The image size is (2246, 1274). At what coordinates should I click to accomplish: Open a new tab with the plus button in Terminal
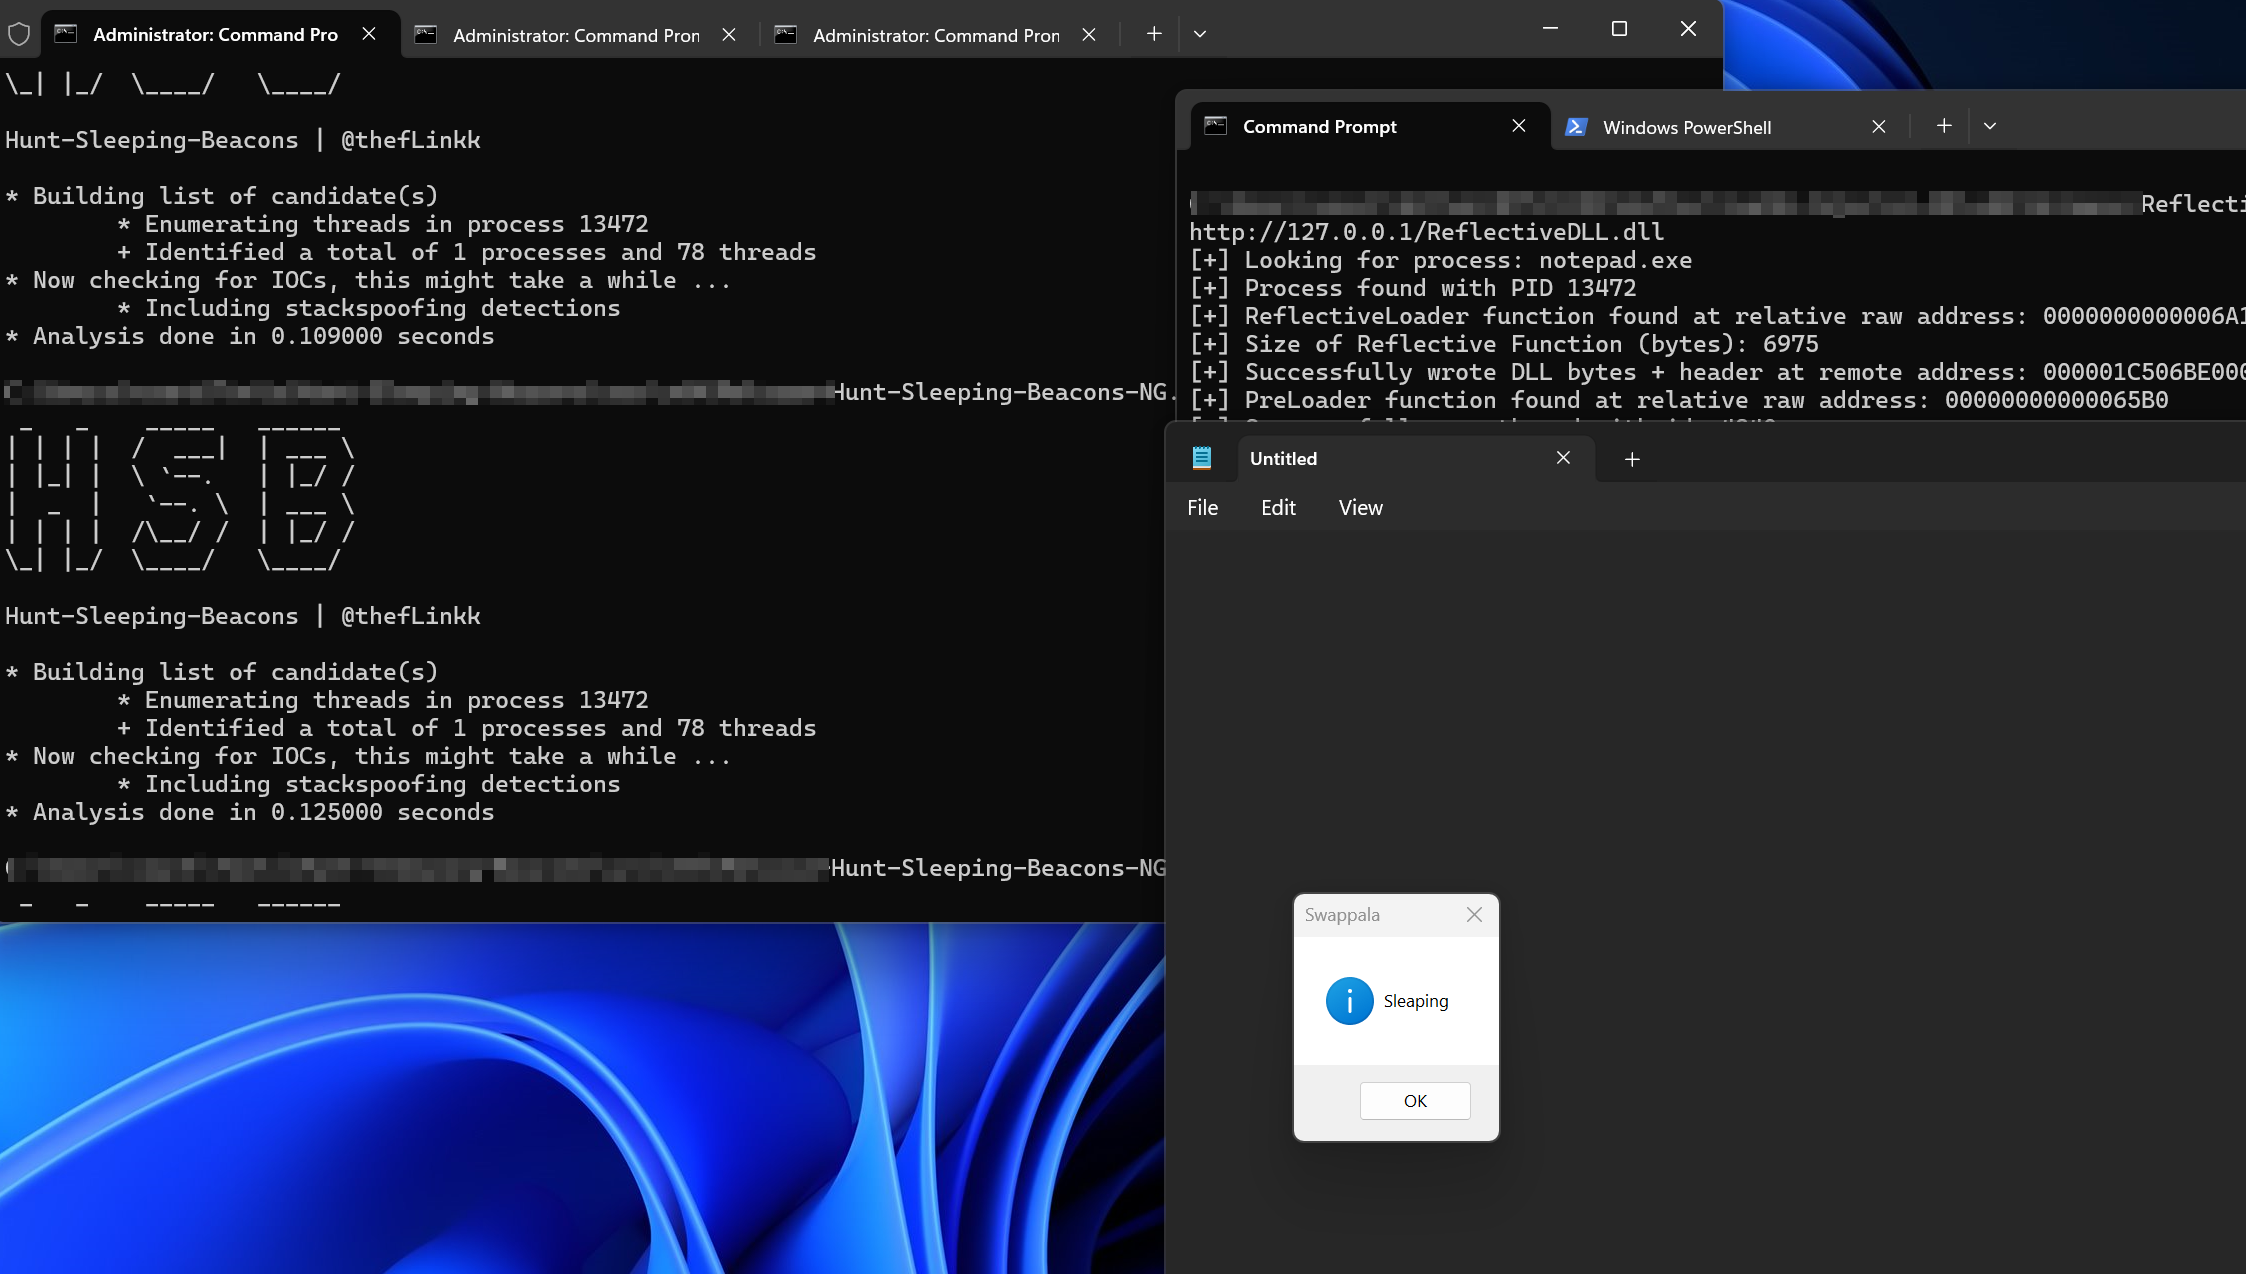click(x=1152, y=34)
